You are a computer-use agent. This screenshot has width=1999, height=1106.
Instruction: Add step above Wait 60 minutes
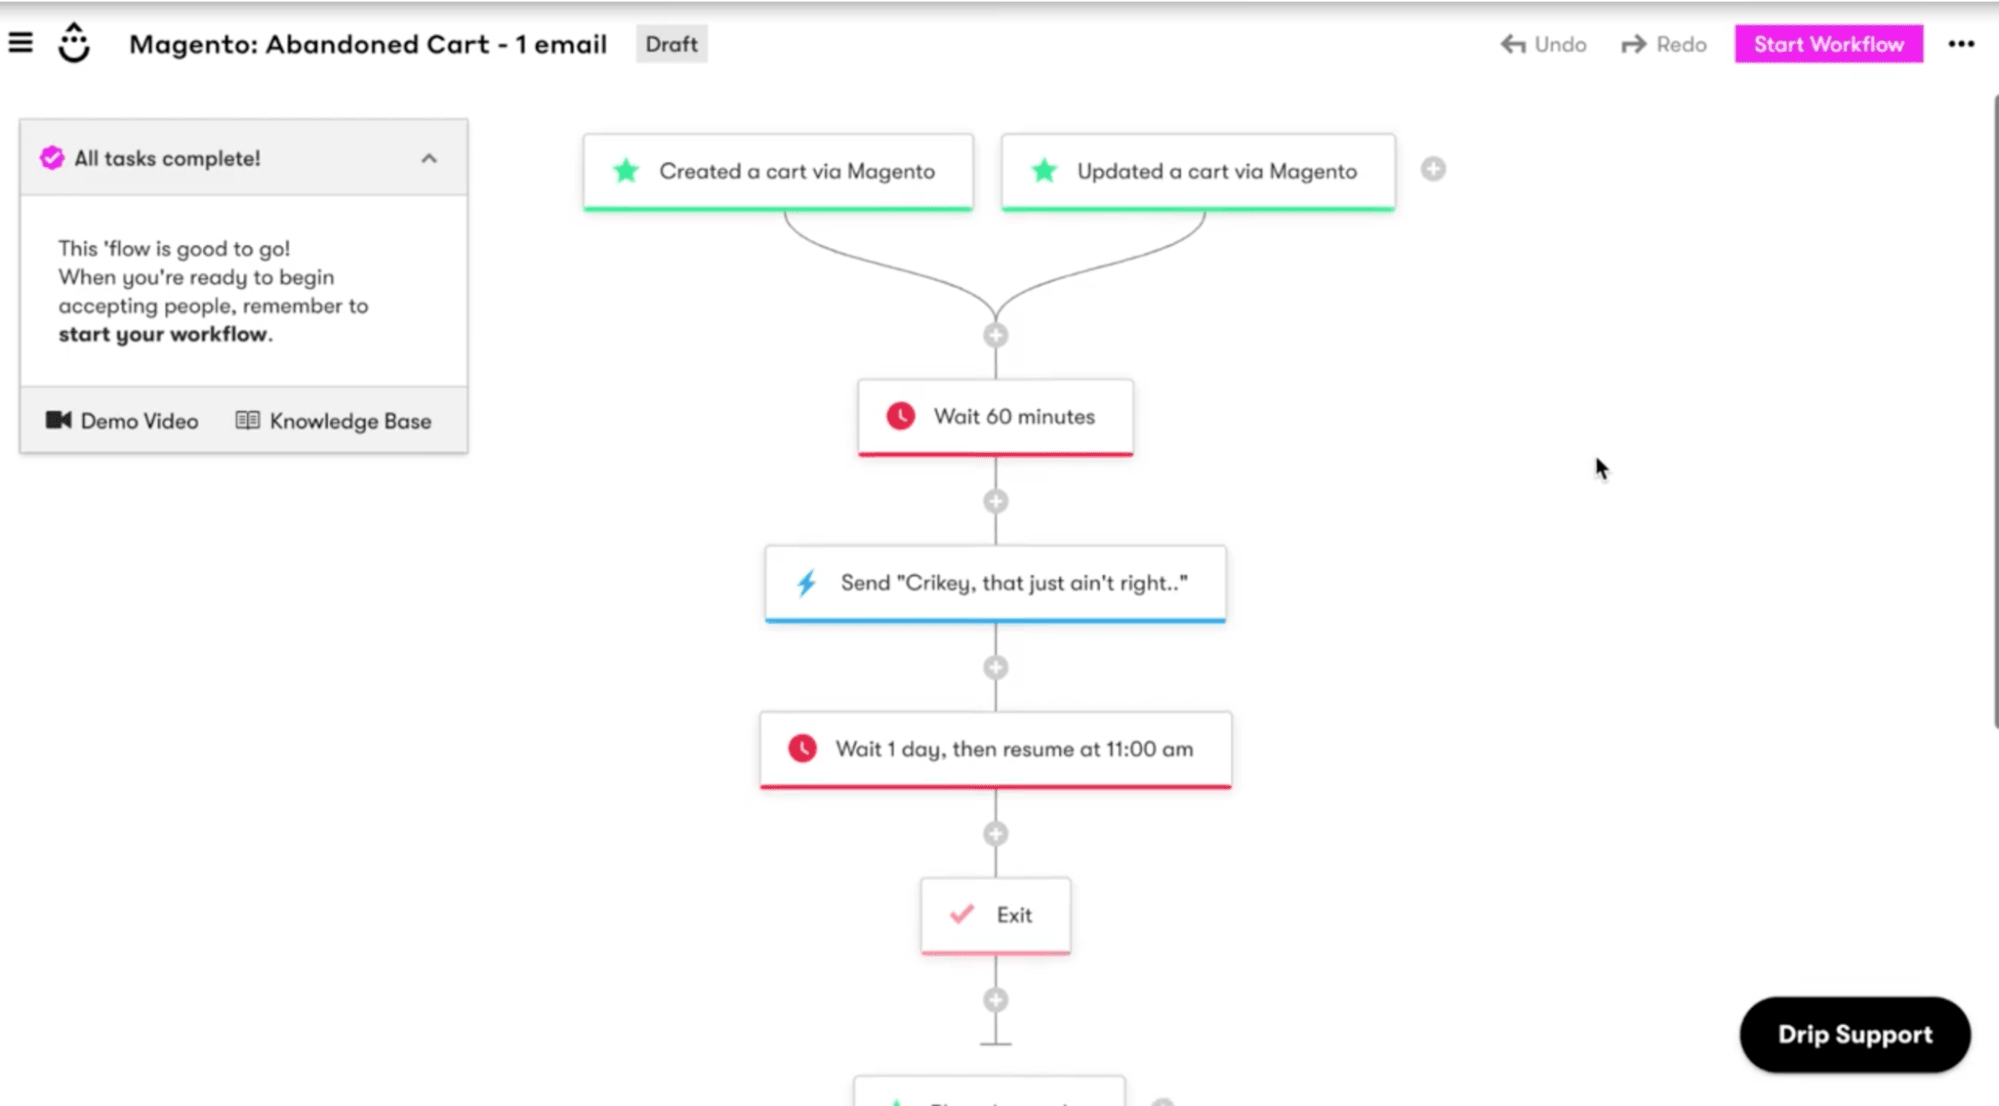click(995, 335)
